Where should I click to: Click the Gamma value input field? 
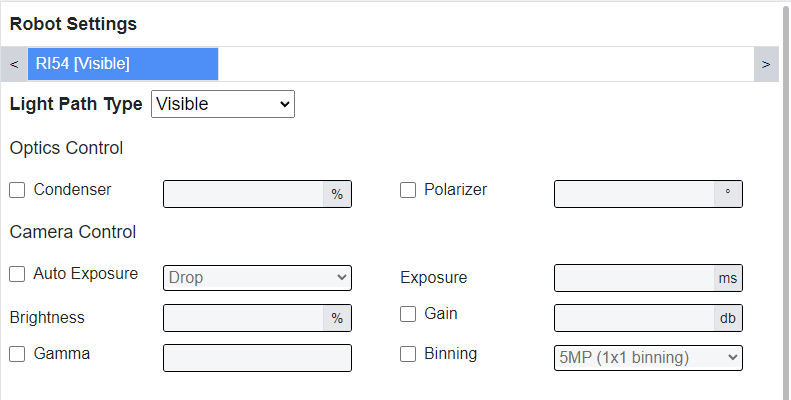257,358
